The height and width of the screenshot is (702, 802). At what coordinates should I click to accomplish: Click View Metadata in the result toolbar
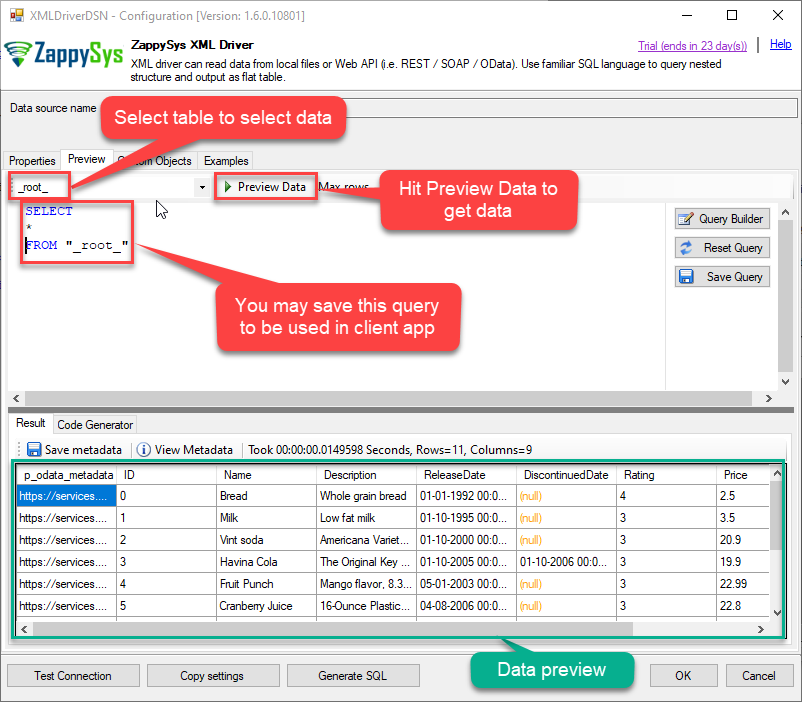[x=185, y=450]
